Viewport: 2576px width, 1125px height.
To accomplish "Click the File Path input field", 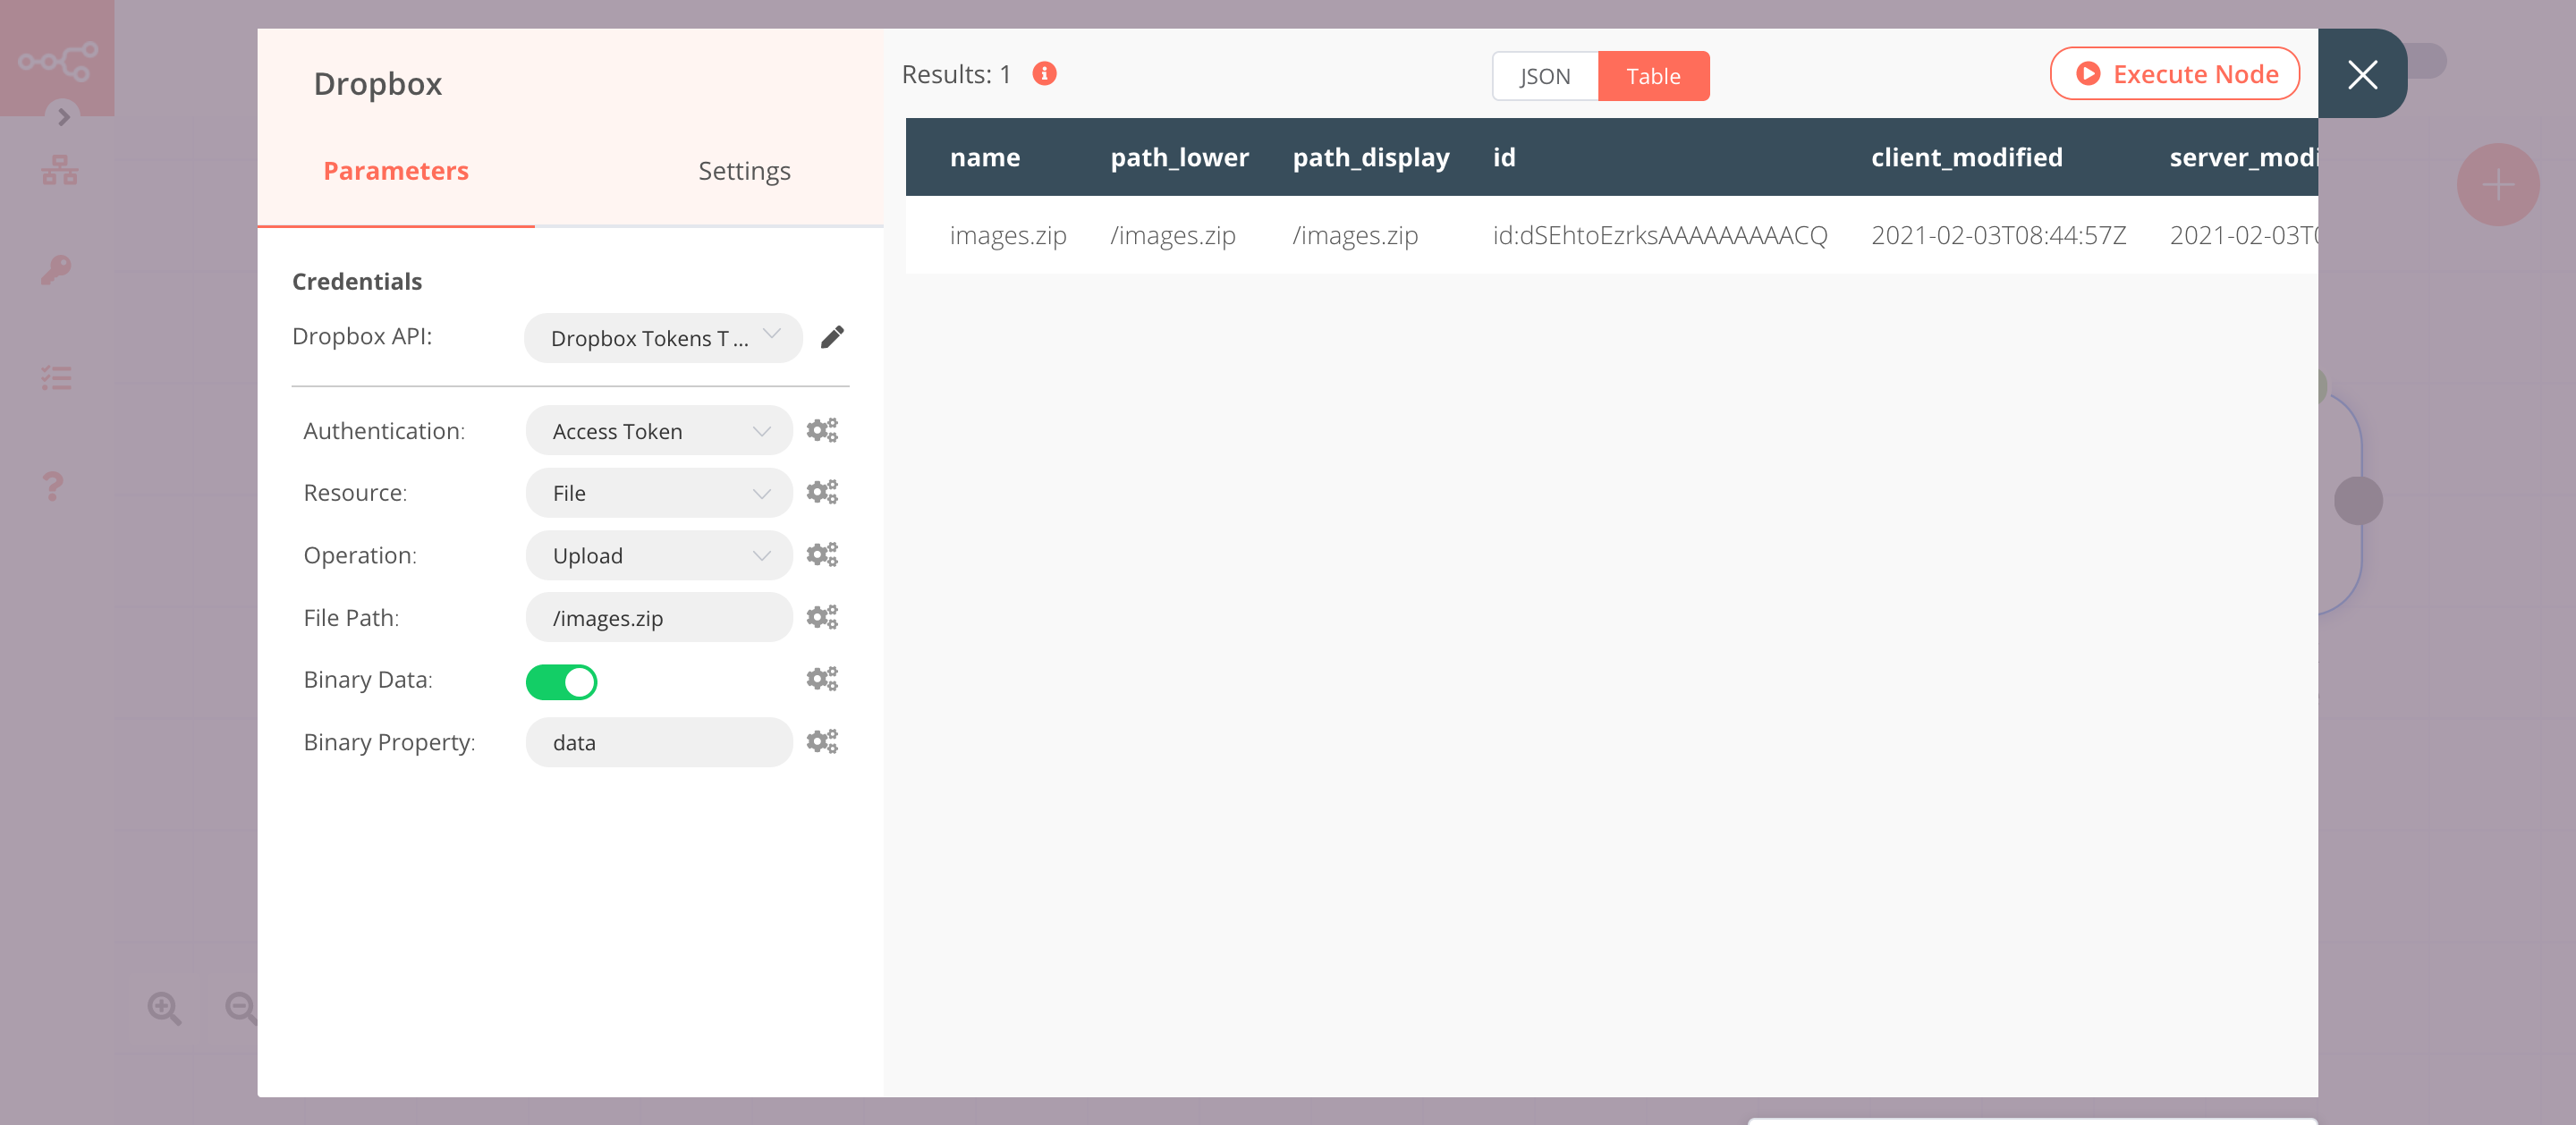I will pos(657,616).
